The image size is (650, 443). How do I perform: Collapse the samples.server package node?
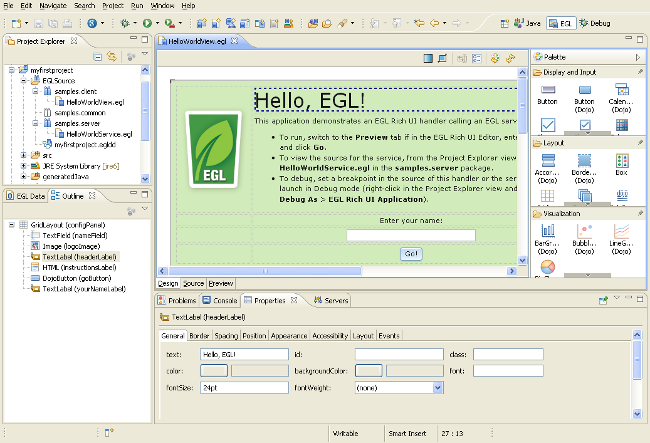pyautogui.click(x=35, y=123)
